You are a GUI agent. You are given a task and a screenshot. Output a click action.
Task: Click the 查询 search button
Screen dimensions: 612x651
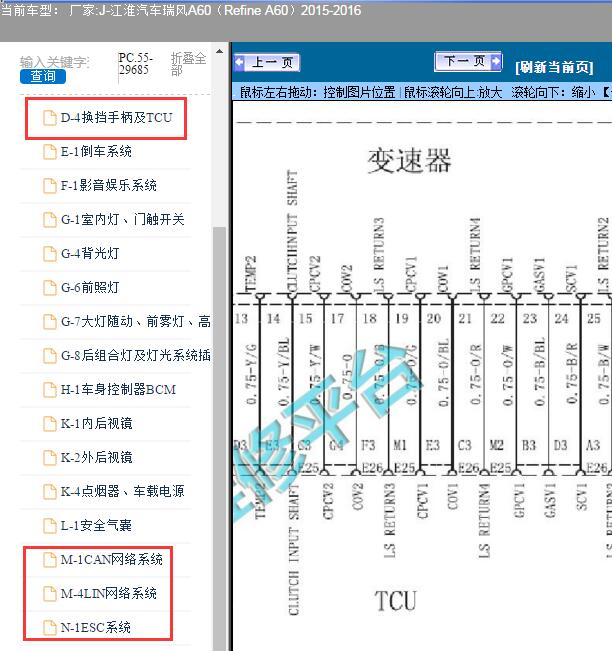(43, 76)
